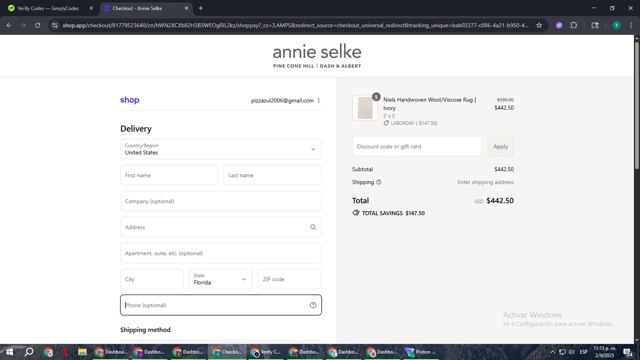Open the State dropdown showing Florida

click(x=220, y=279)
